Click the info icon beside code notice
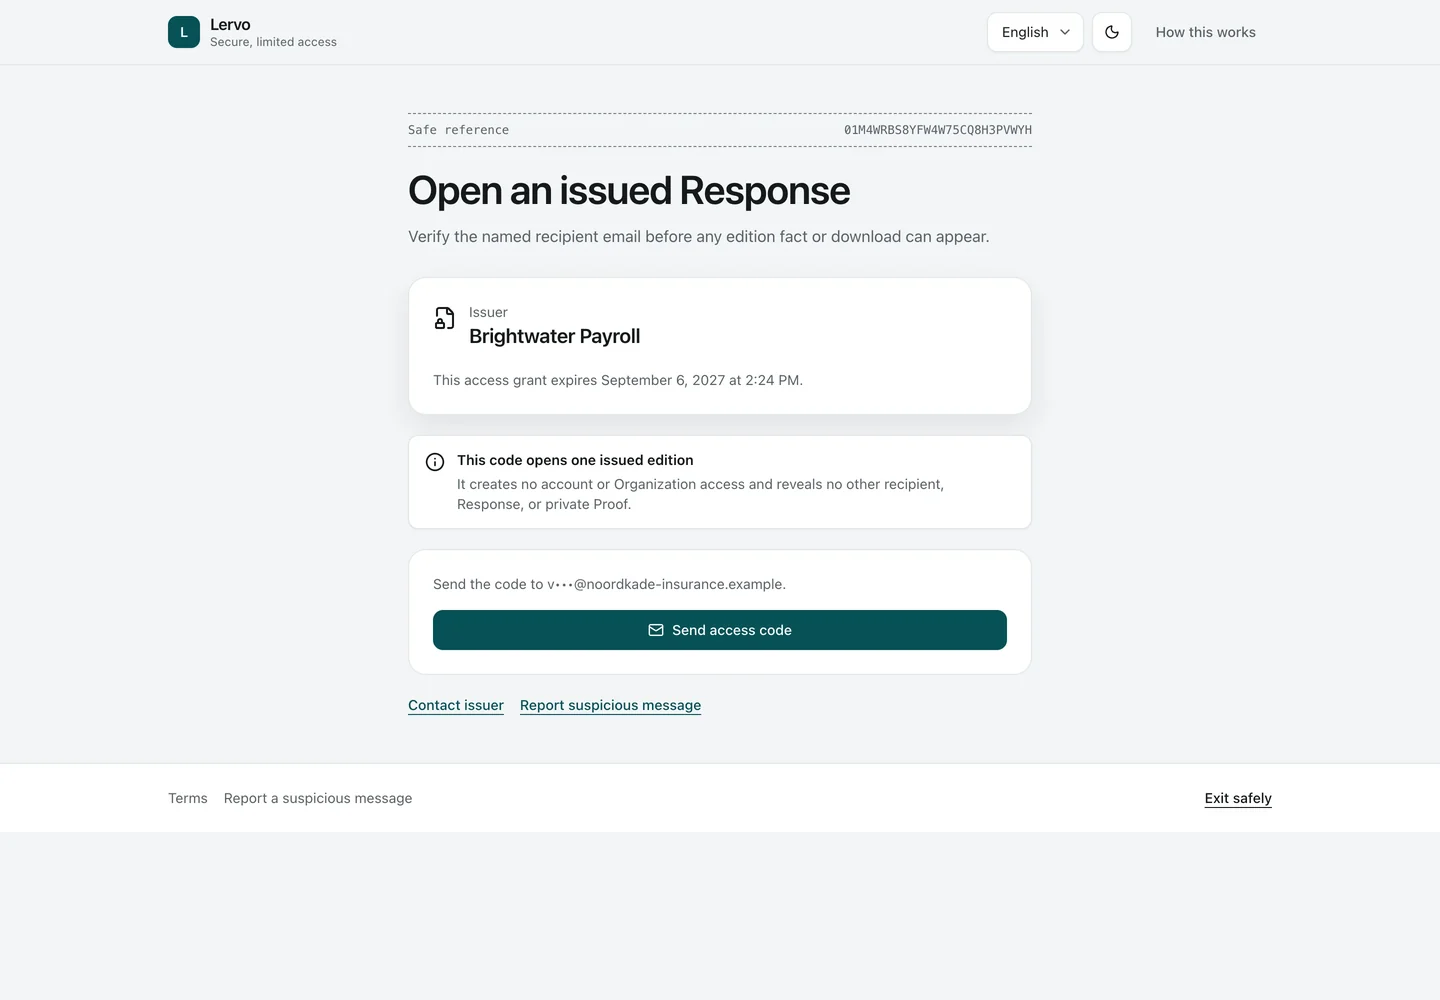This screenshot has height=1000, width=1440. tap(435, 462)
